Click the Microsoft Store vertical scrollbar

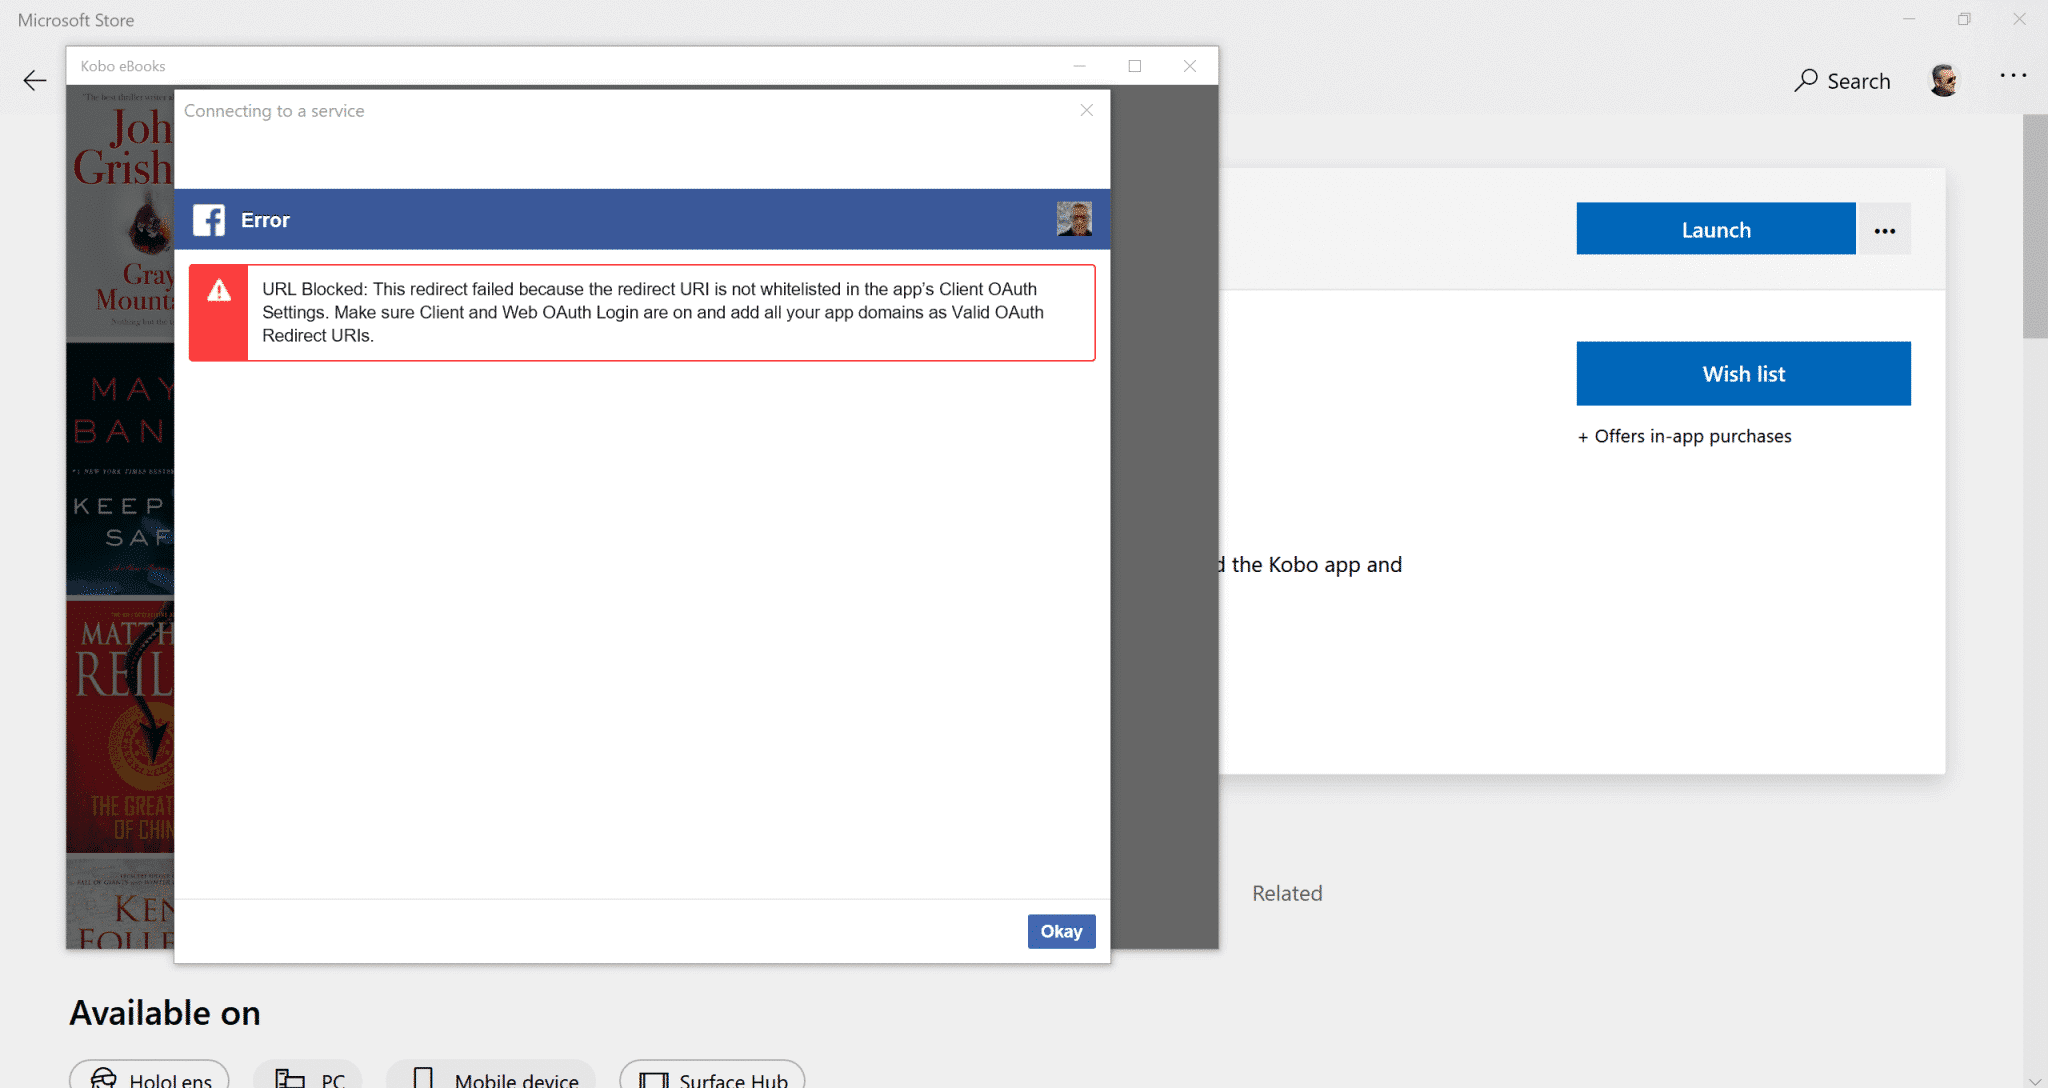tap(2035, 227)
